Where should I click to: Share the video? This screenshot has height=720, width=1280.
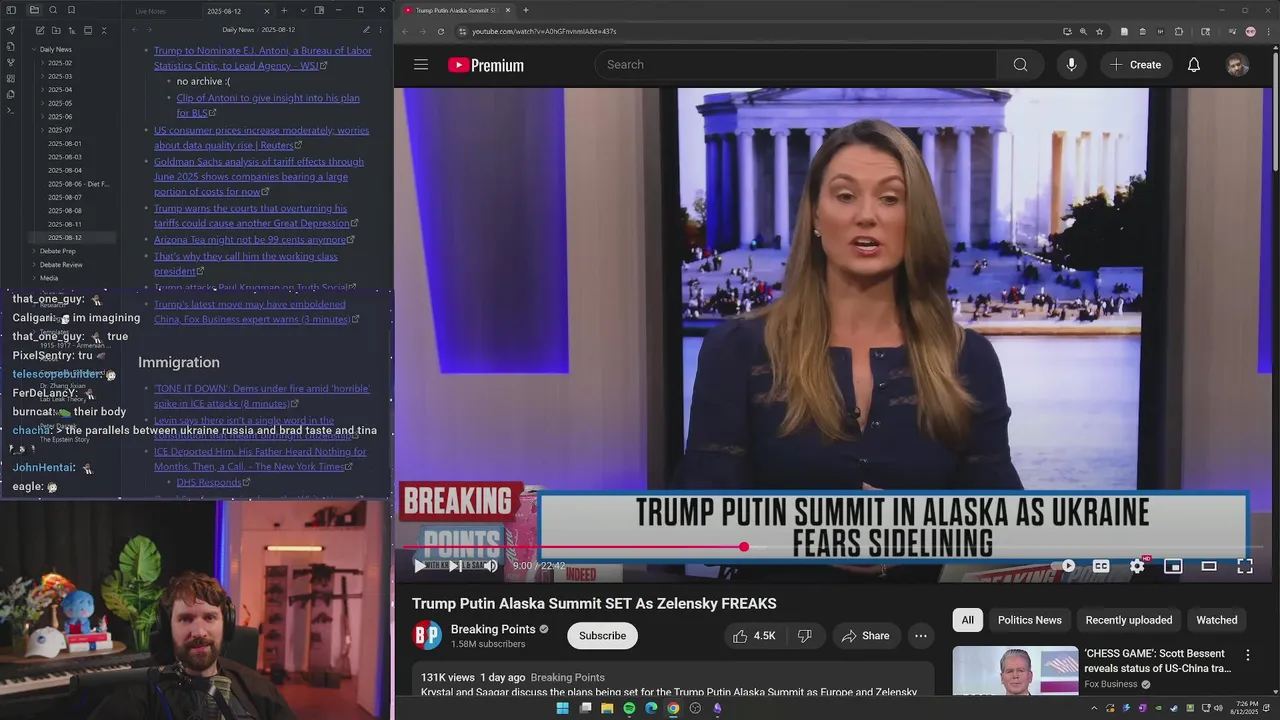click(x=865, y=636)
